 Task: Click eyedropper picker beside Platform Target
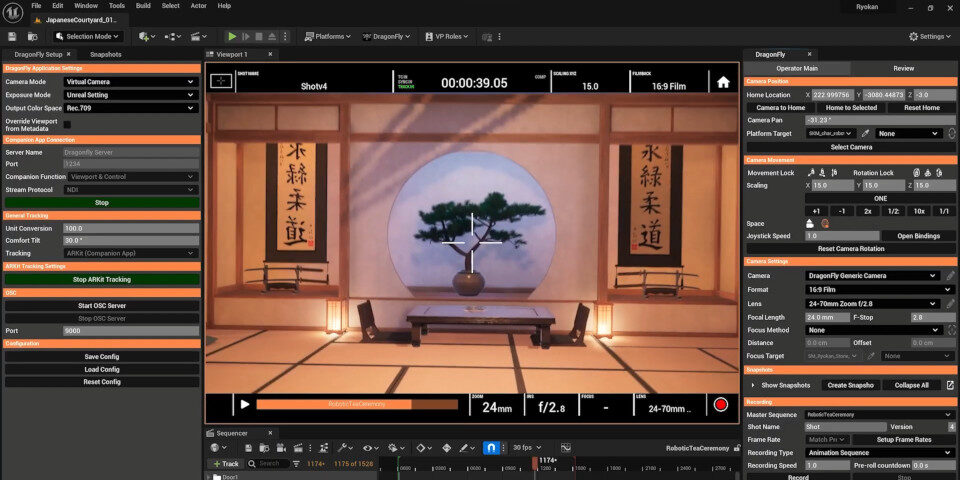866,133
